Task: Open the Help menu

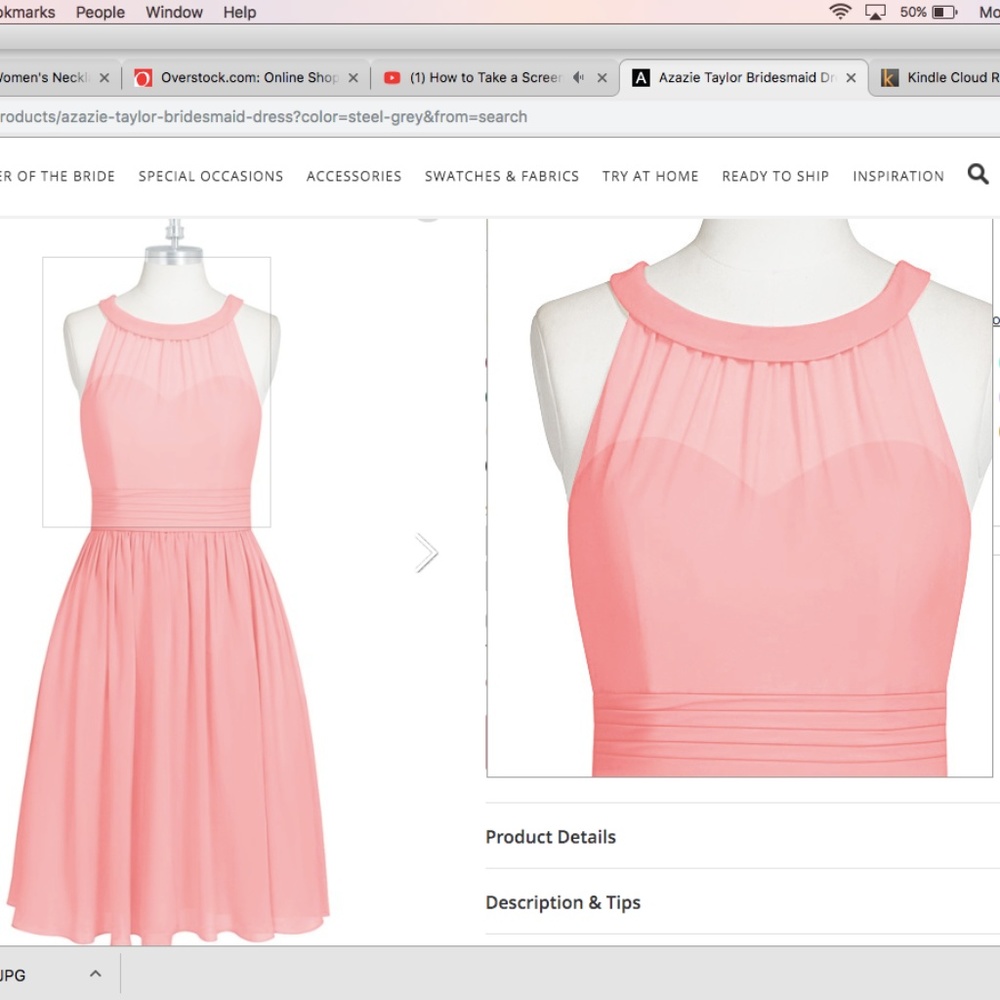Action: (x=240, y=12)
